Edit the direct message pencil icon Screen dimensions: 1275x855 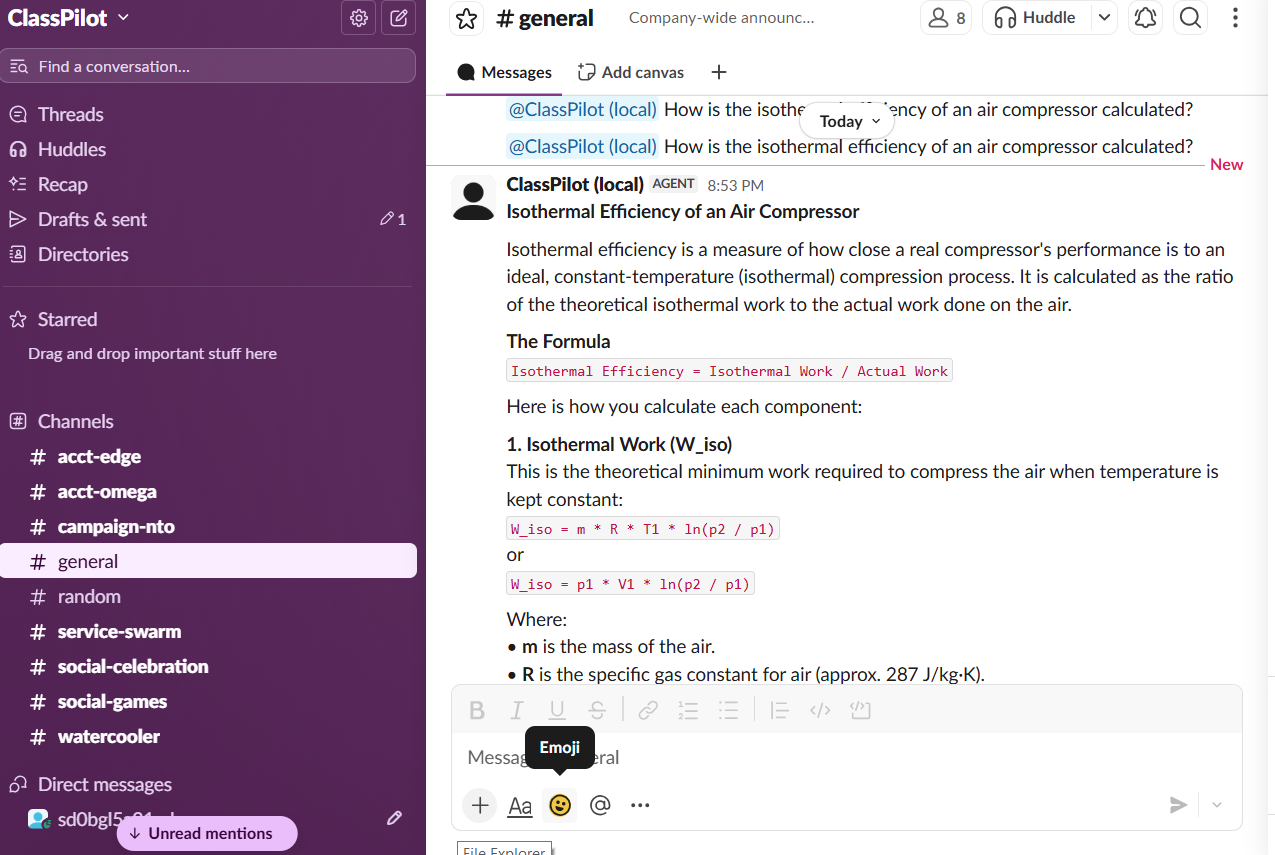click(x=394, y=818)
